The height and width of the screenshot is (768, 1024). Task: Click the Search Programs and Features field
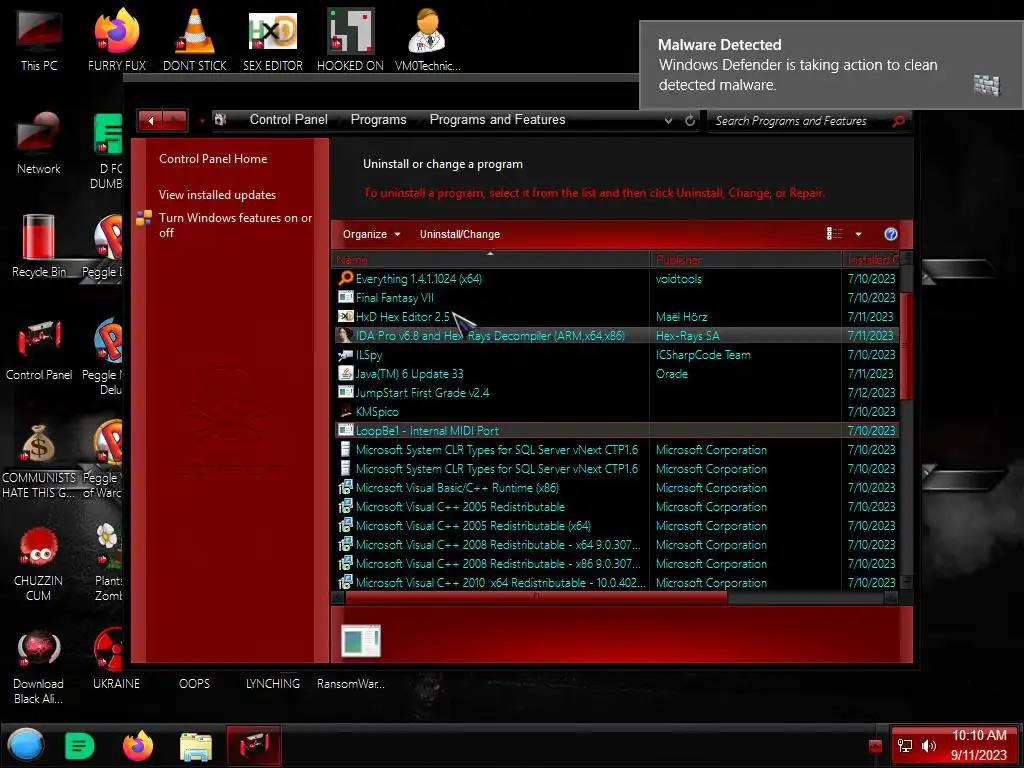[x=802, y=121]
